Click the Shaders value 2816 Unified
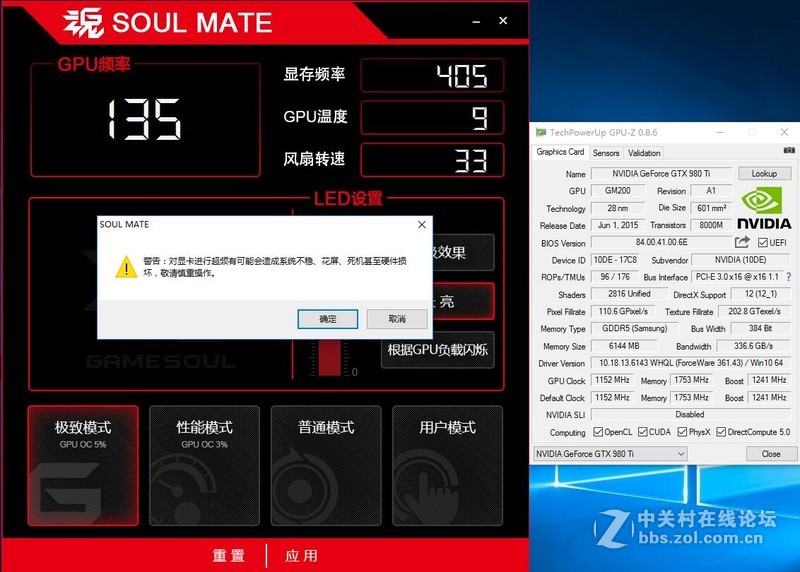This screenshot has width=800, height=572. pyautogui.click(x=629, y=294)
